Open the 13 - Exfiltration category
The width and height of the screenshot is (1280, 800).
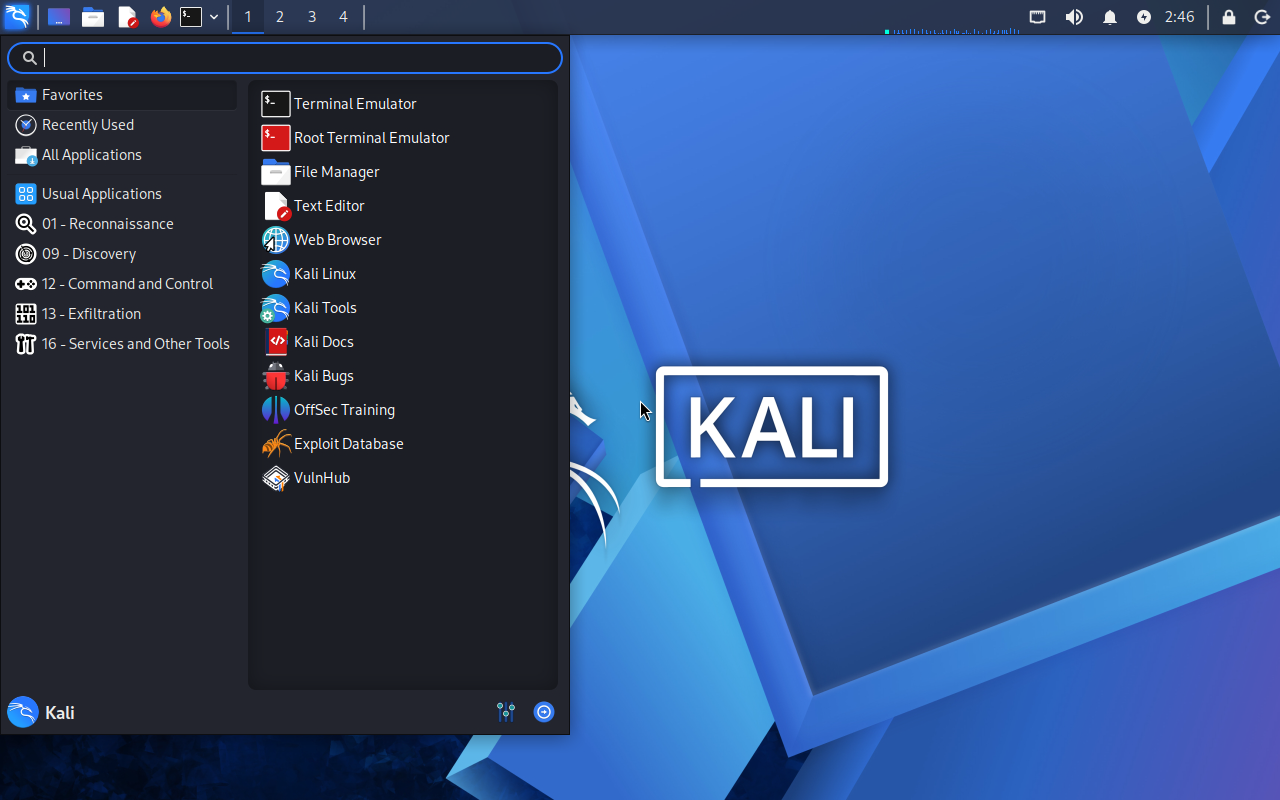[x=91, y=314]
